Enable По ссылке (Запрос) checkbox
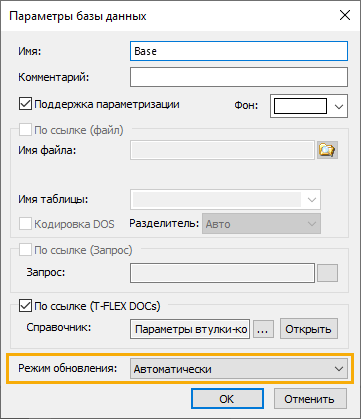This screenshot has width=361, height=419. click(25, 250)
